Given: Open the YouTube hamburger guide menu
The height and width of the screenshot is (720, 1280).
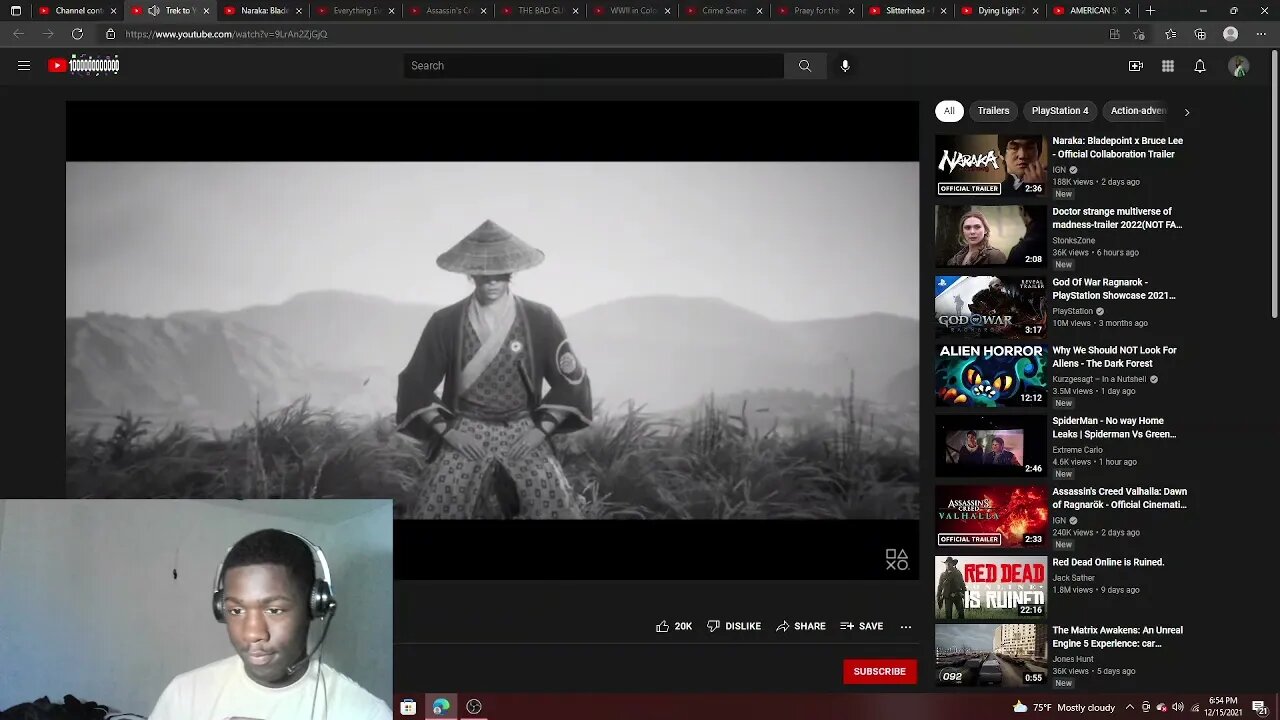Looking at the screenshot, I should coord(24,66).
